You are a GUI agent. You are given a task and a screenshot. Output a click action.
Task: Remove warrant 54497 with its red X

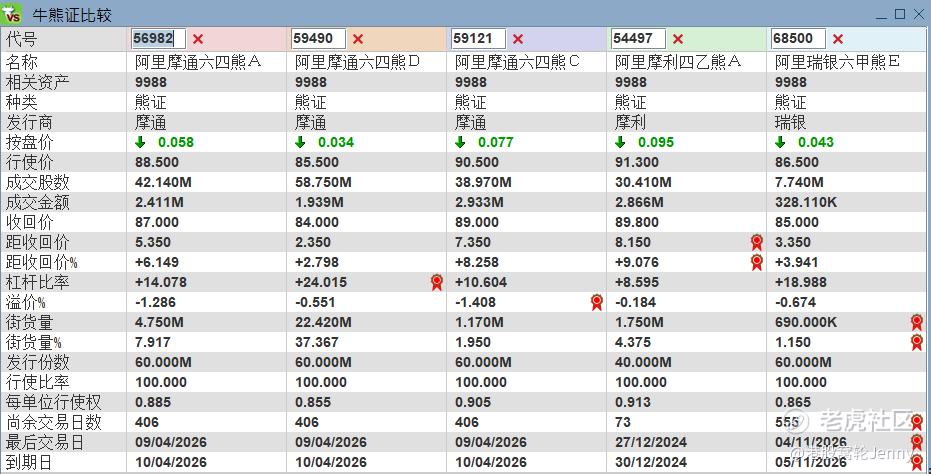click(x=677, y=39)
